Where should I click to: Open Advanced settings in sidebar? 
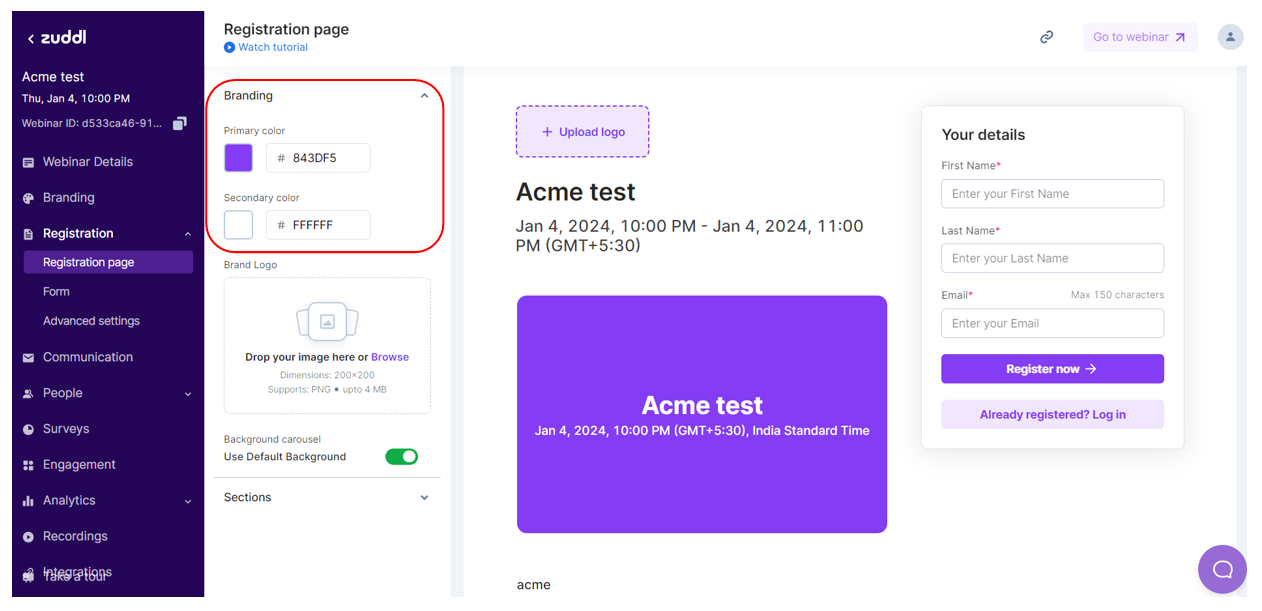(91, 321)
